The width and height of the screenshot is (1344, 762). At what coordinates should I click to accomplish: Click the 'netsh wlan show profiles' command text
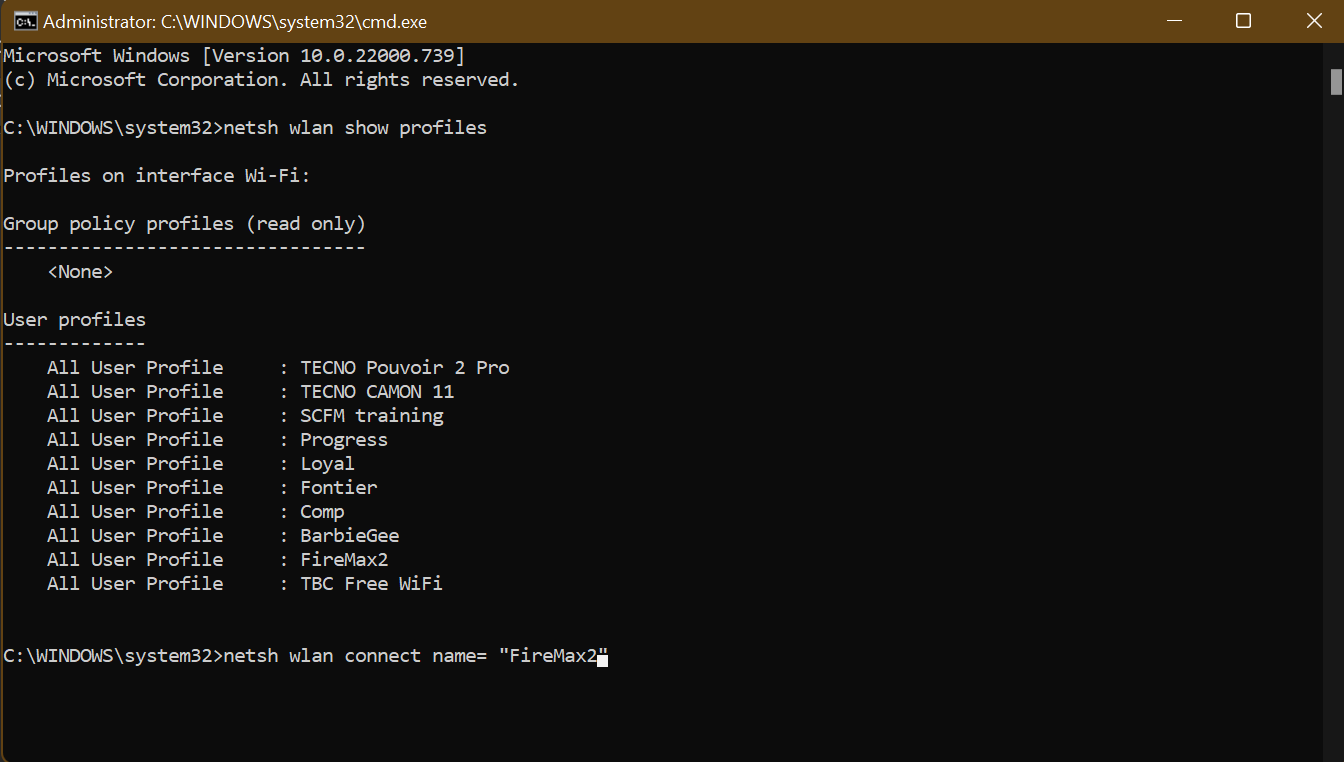[355, 128]
